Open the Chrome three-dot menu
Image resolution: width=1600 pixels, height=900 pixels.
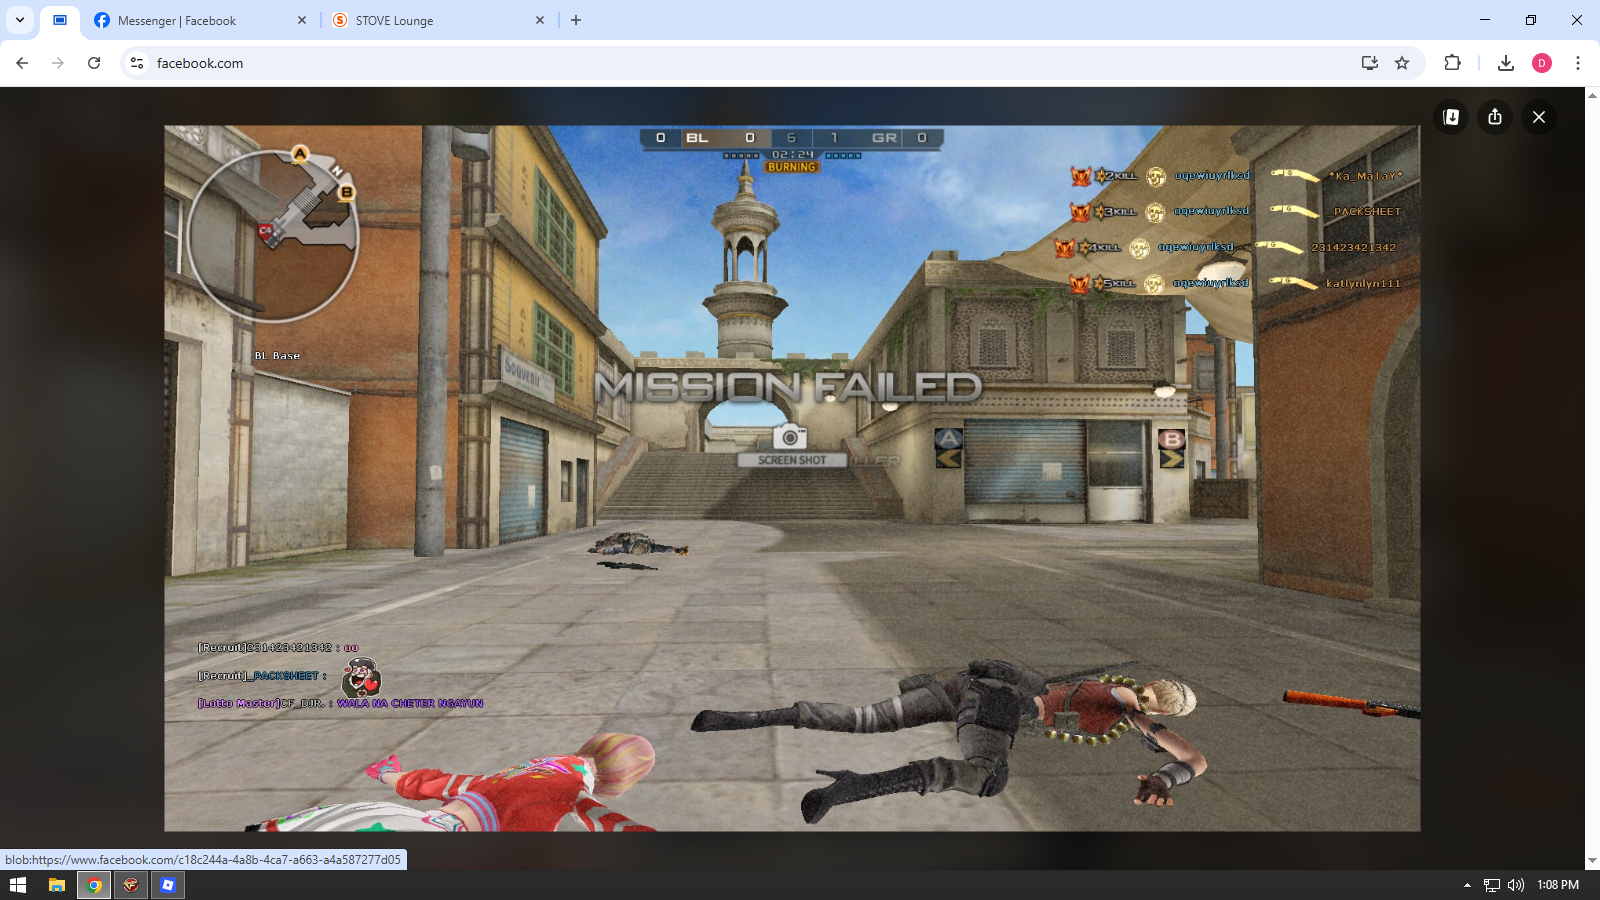pos(1578,63)
